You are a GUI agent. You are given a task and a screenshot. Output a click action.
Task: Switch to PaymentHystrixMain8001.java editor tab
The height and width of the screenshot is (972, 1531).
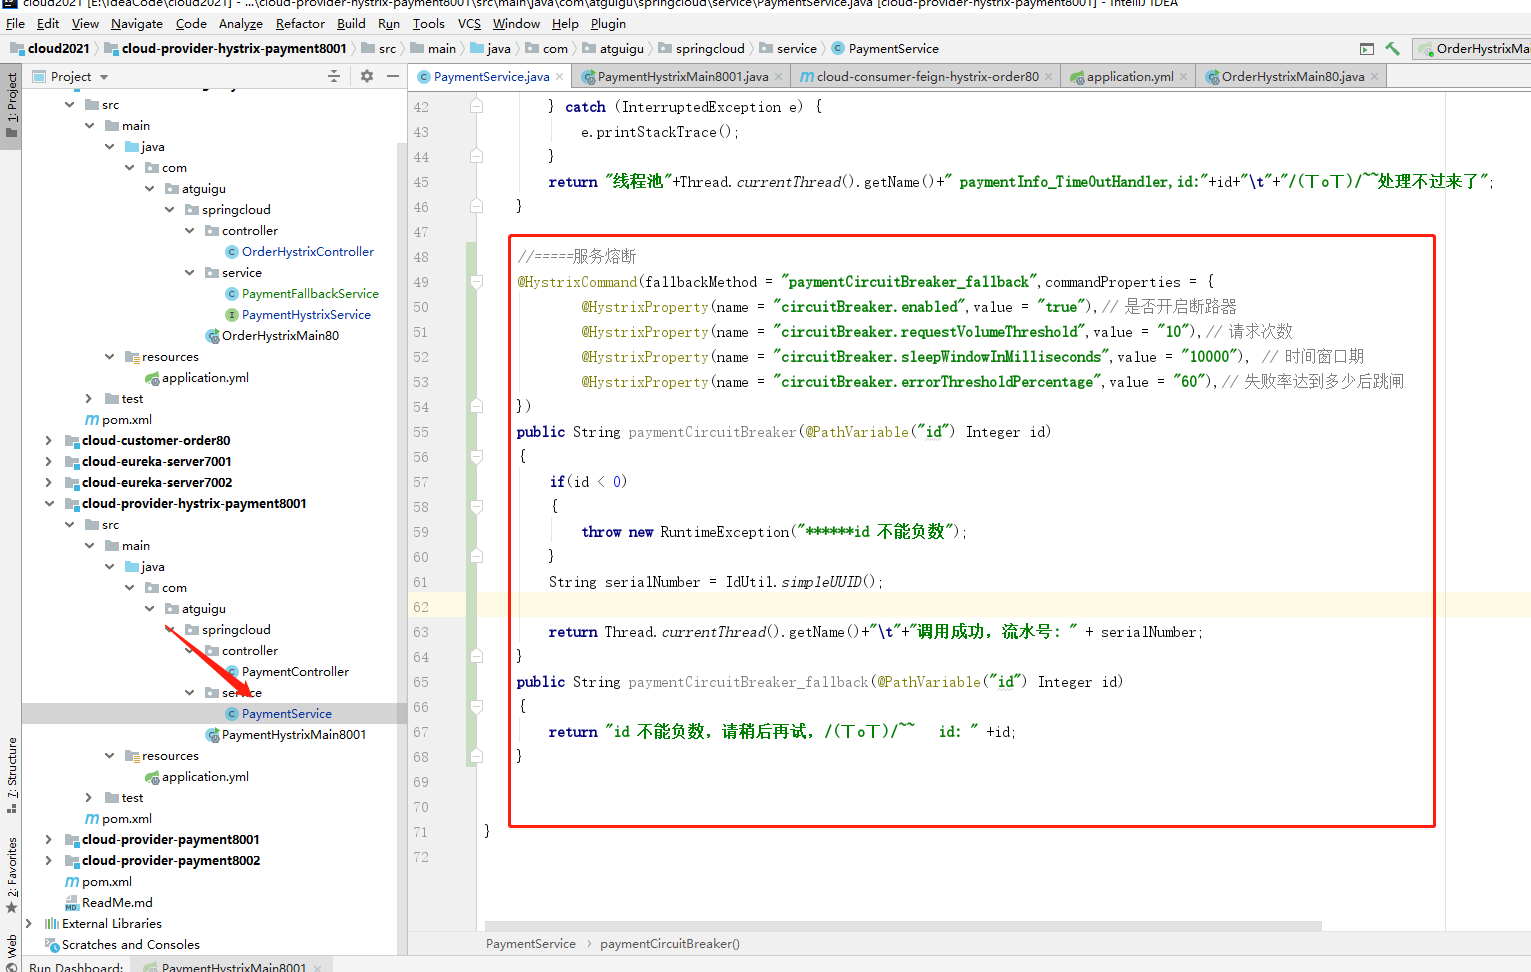(683, 76)
